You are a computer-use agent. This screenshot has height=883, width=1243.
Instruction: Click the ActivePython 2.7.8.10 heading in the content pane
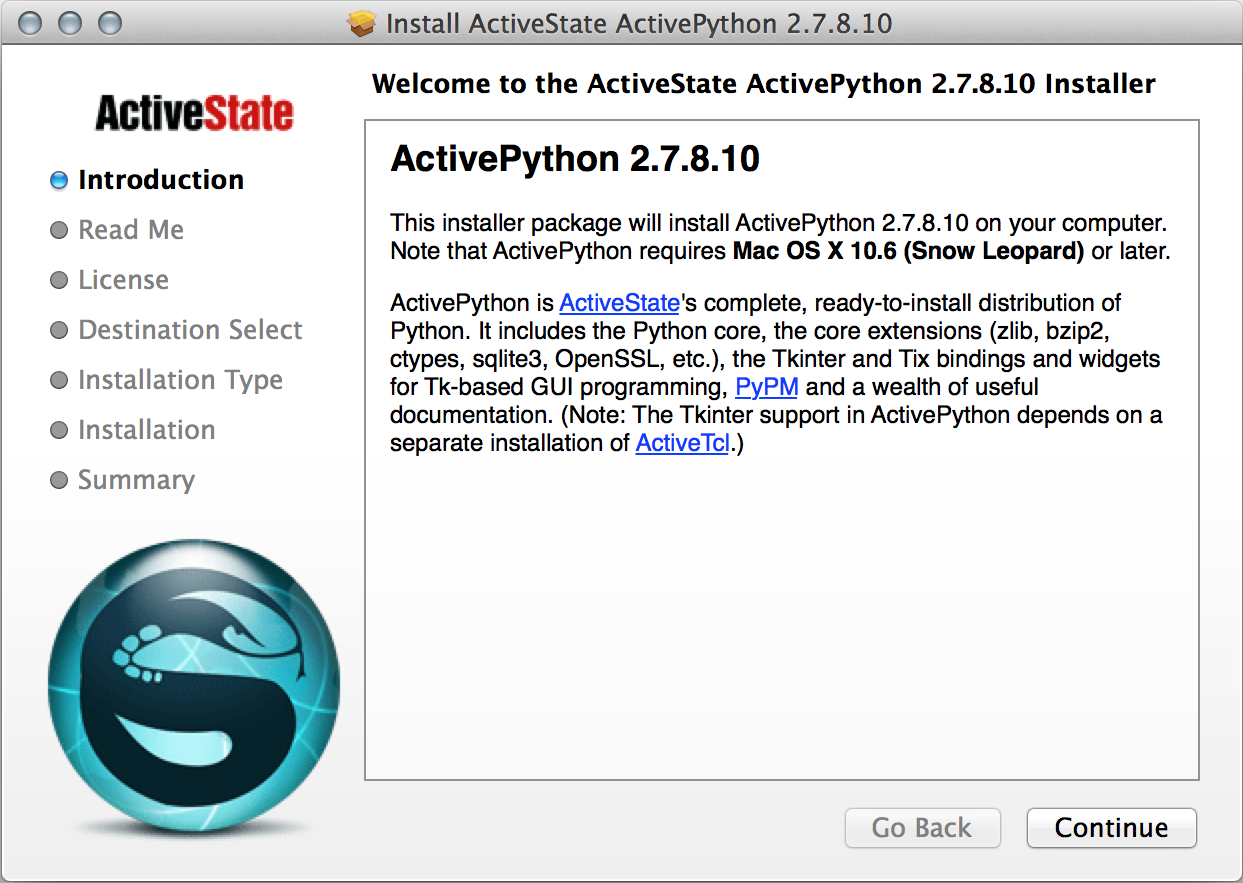[x=575, y=159]
